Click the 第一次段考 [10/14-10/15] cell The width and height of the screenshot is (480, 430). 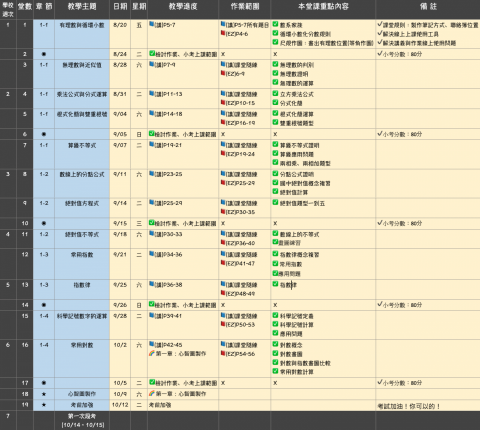(x=82, y=420)
